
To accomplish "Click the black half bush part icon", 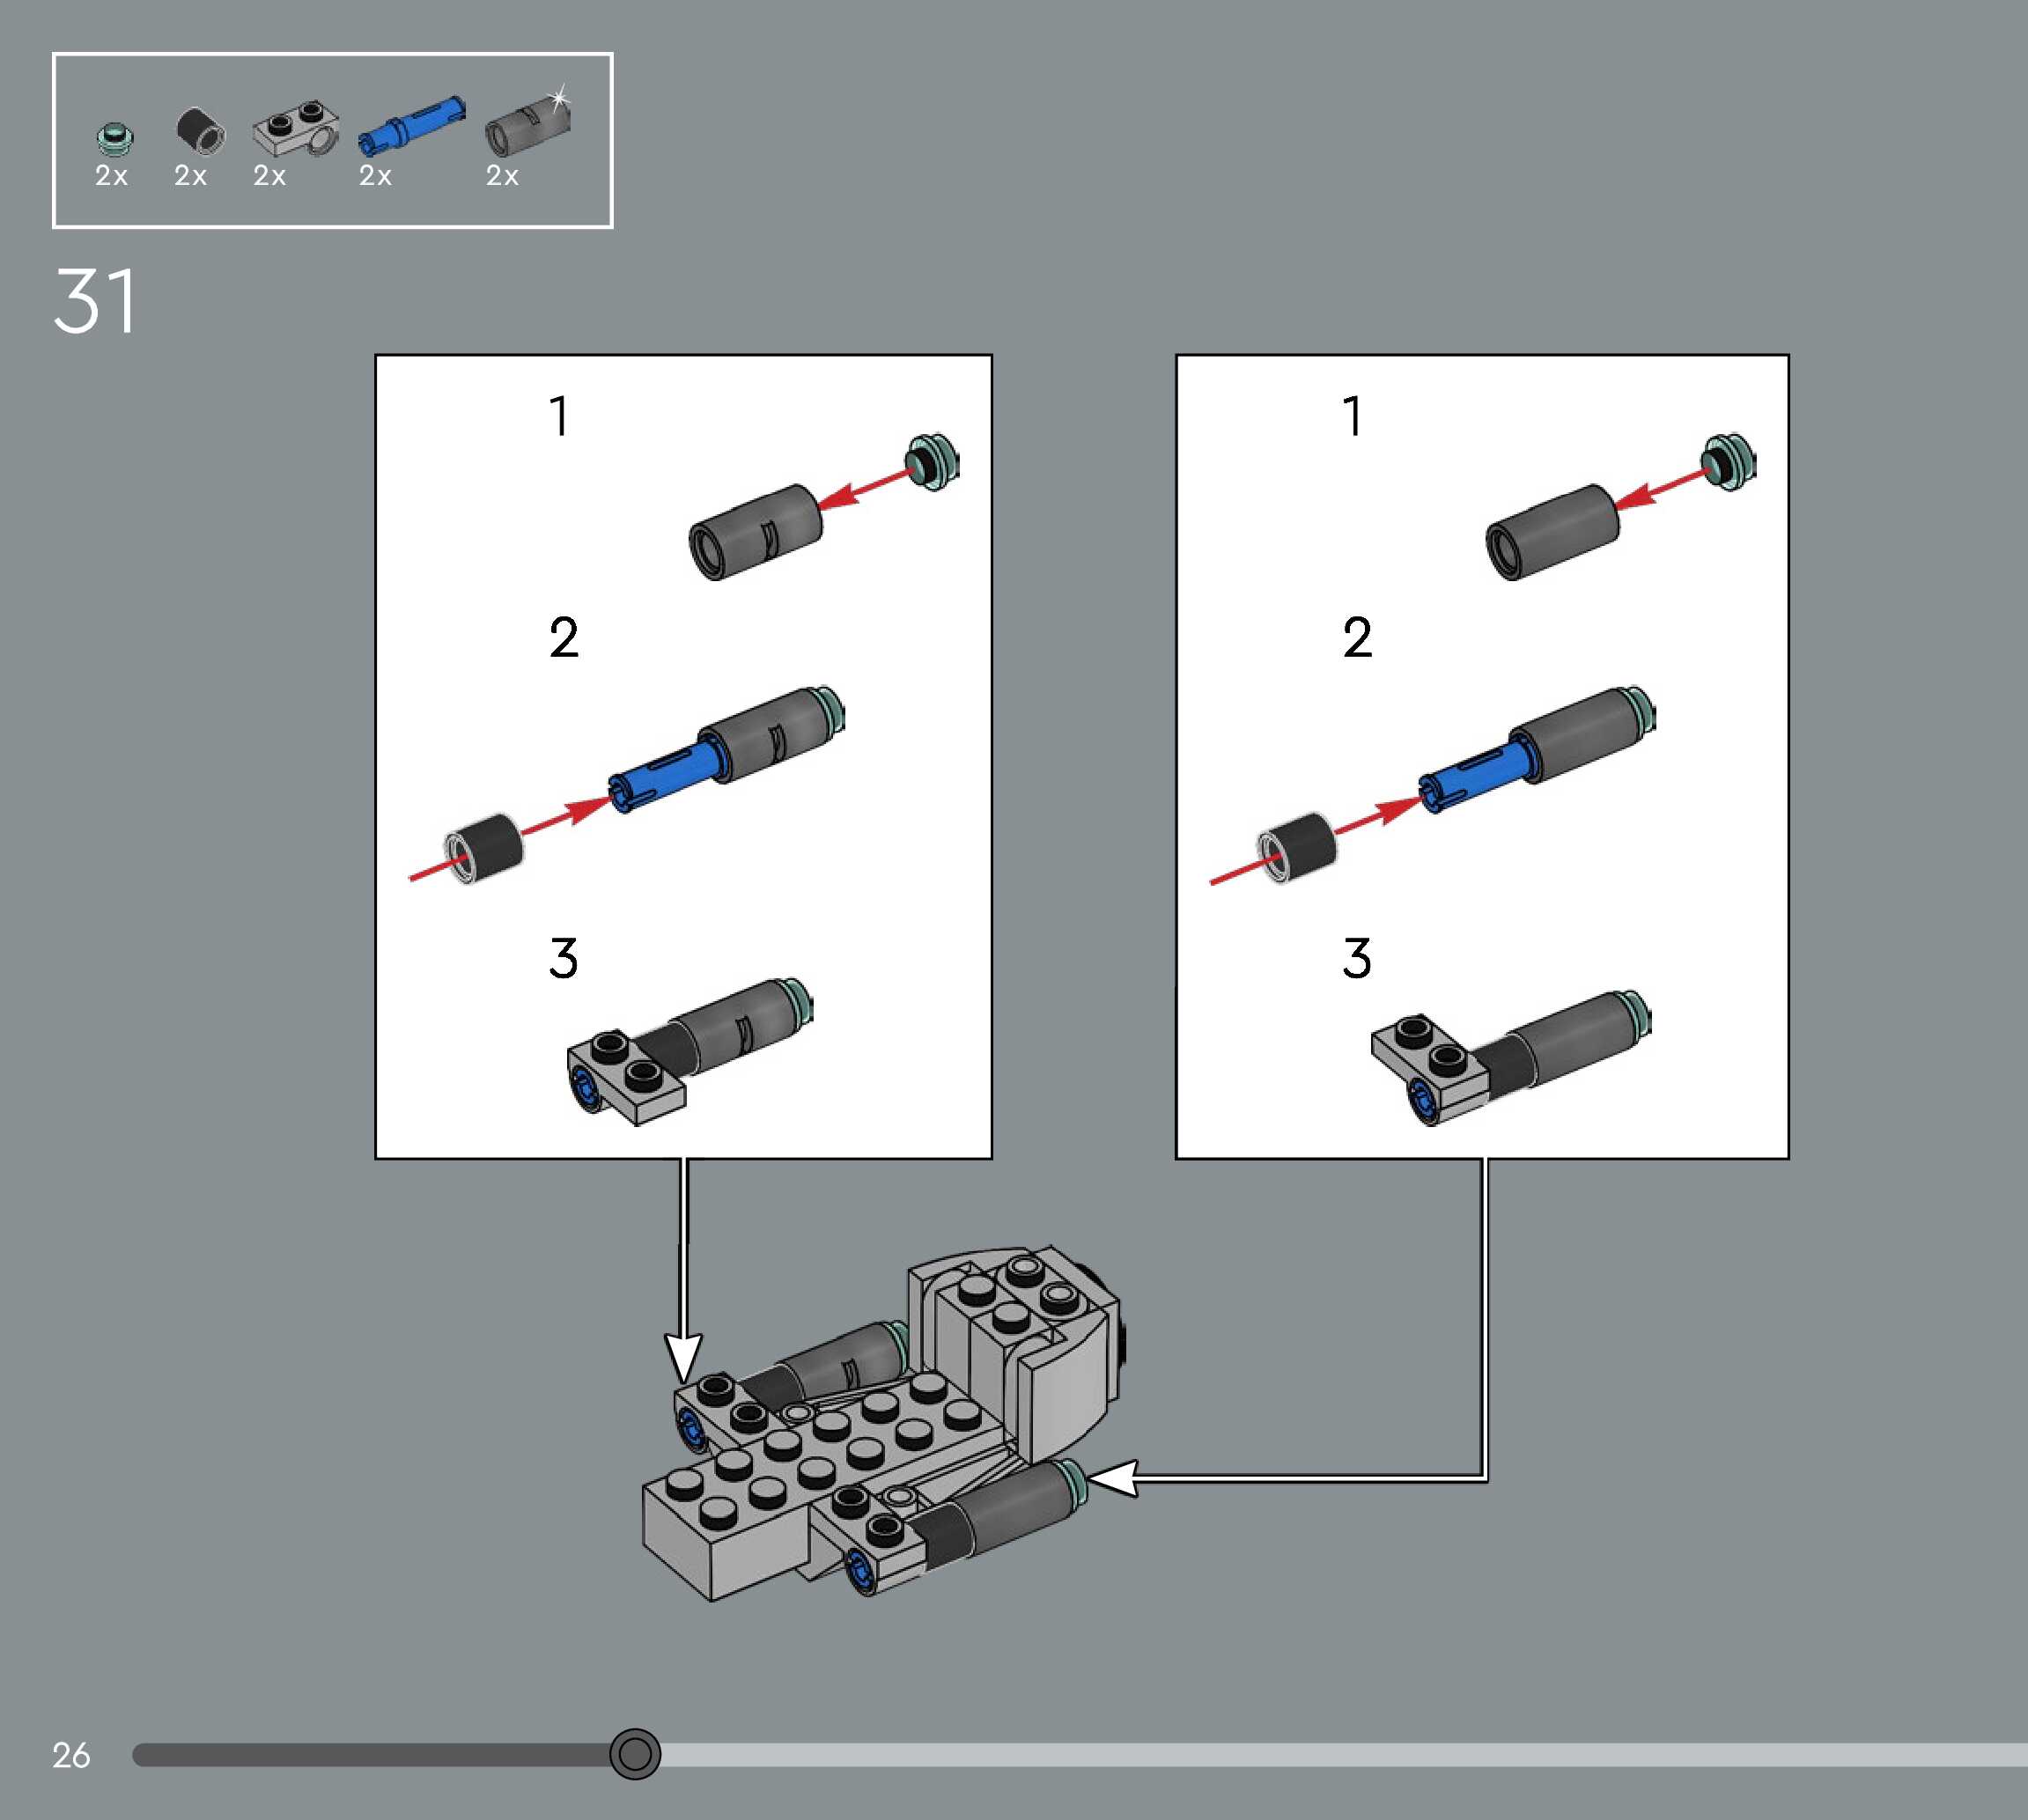I will pyautogui.click(x=200, y=131).
